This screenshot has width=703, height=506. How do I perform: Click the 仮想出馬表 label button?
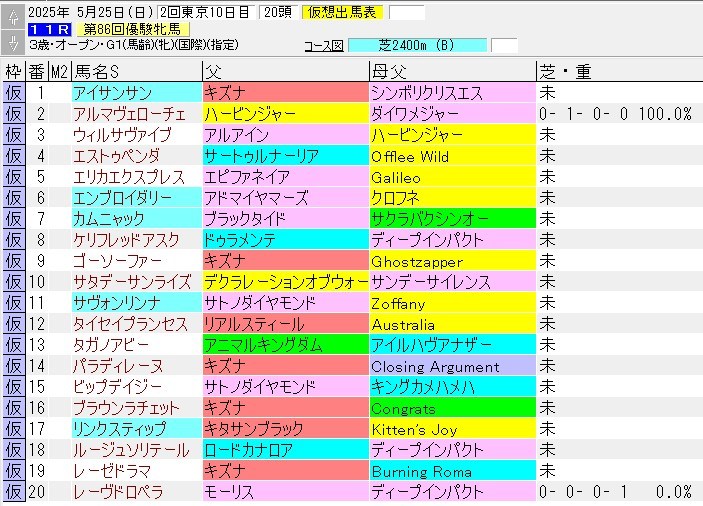click(342, 13)
